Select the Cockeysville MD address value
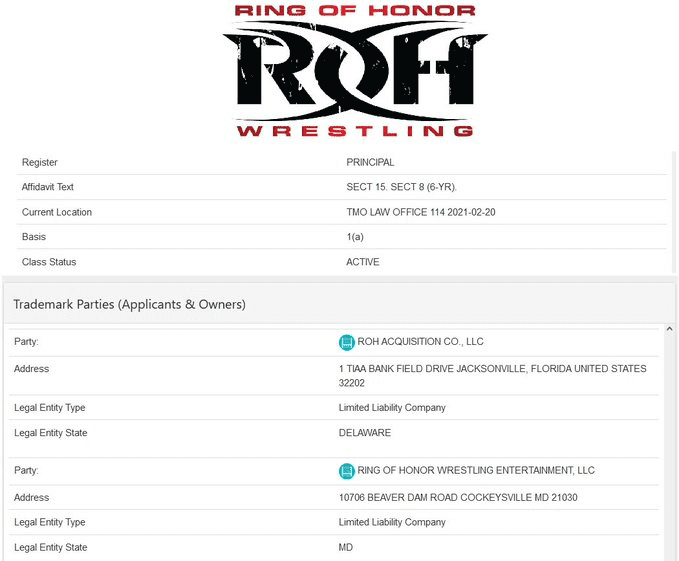The image size is (679, 561). pyautogui.click(x=458, y=497)
